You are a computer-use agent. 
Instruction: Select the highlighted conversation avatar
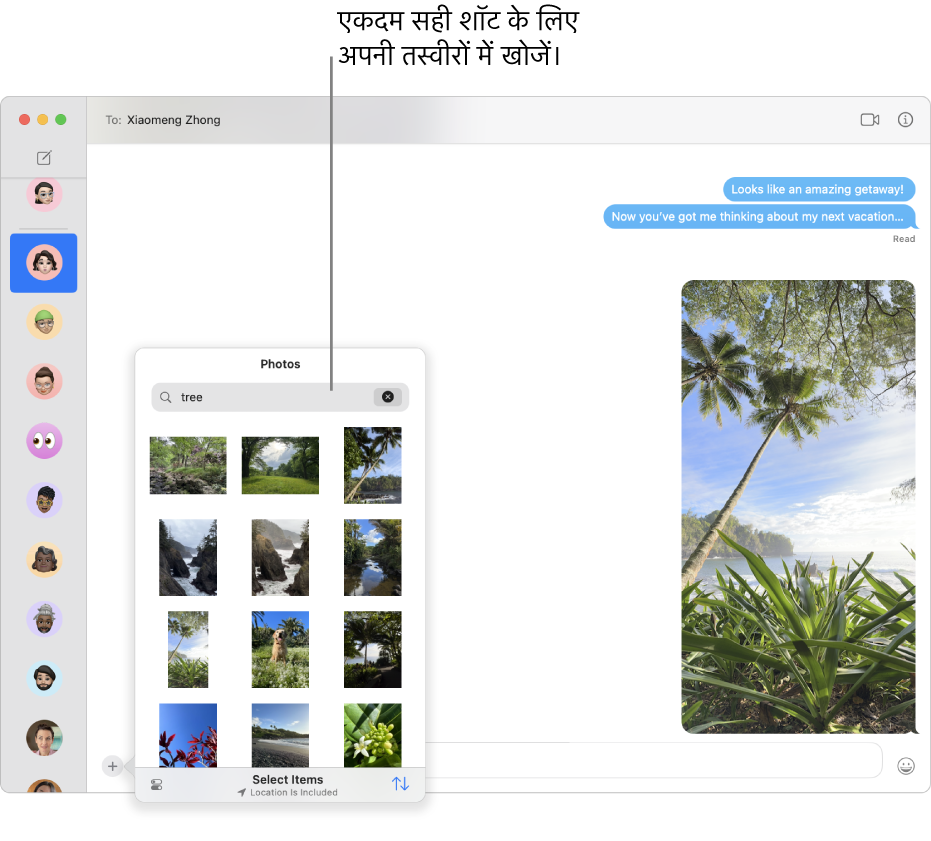(44, 263)
